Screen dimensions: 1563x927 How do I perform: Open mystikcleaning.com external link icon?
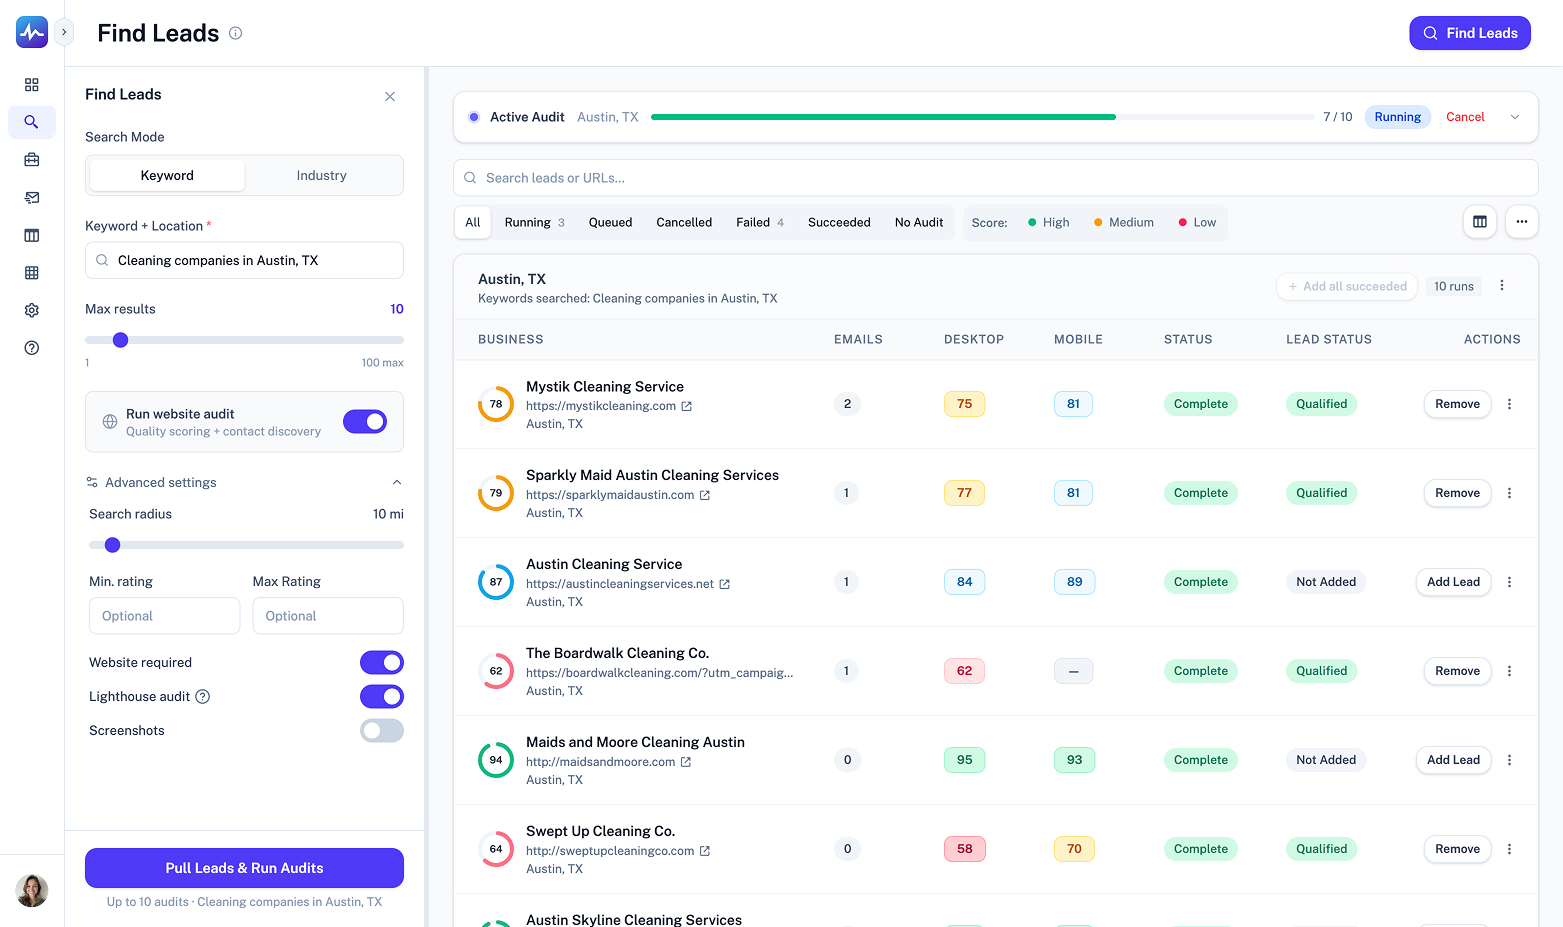pyautogui.click(x=687, y=406)
